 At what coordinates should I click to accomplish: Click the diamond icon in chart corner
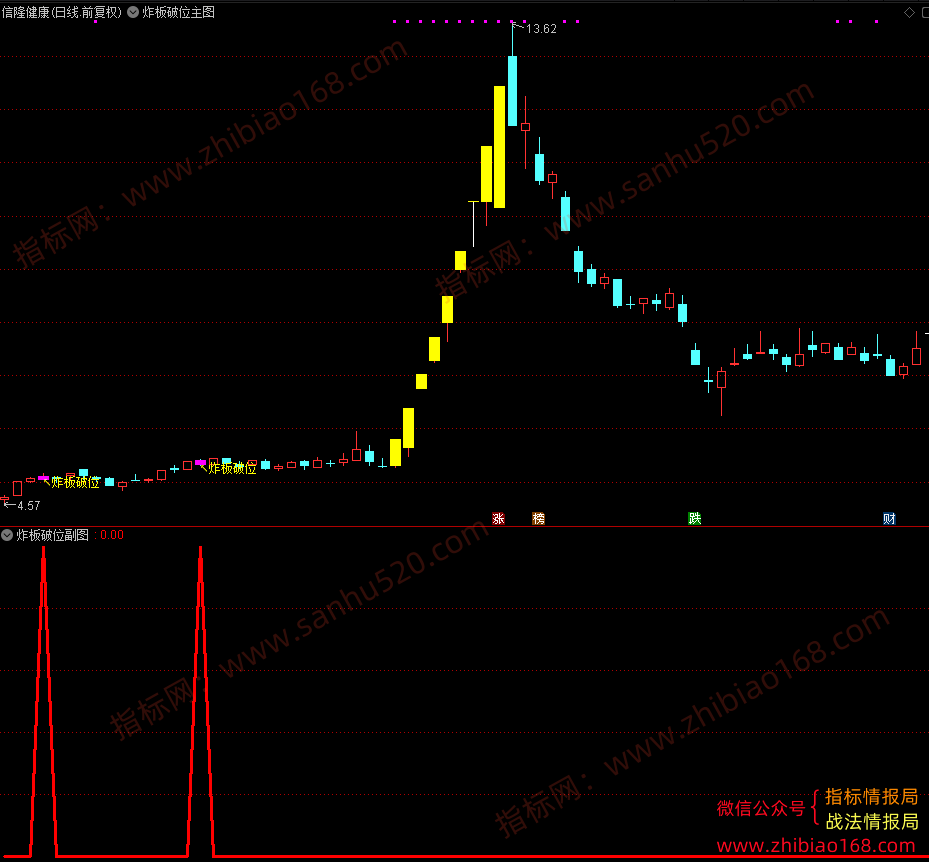click(x=909, y=12)
